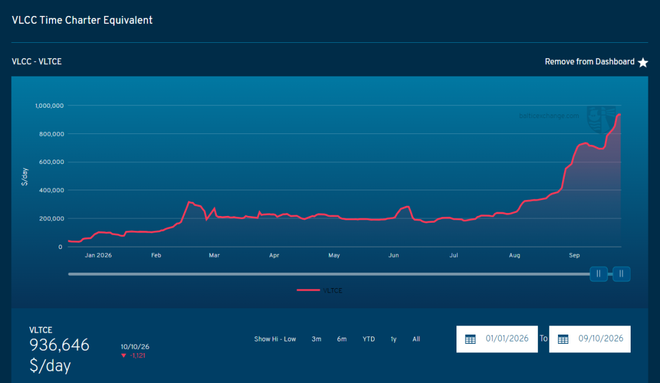
Task: Click the 936,646 VLTCE value
Action: [x=59, y=345]
